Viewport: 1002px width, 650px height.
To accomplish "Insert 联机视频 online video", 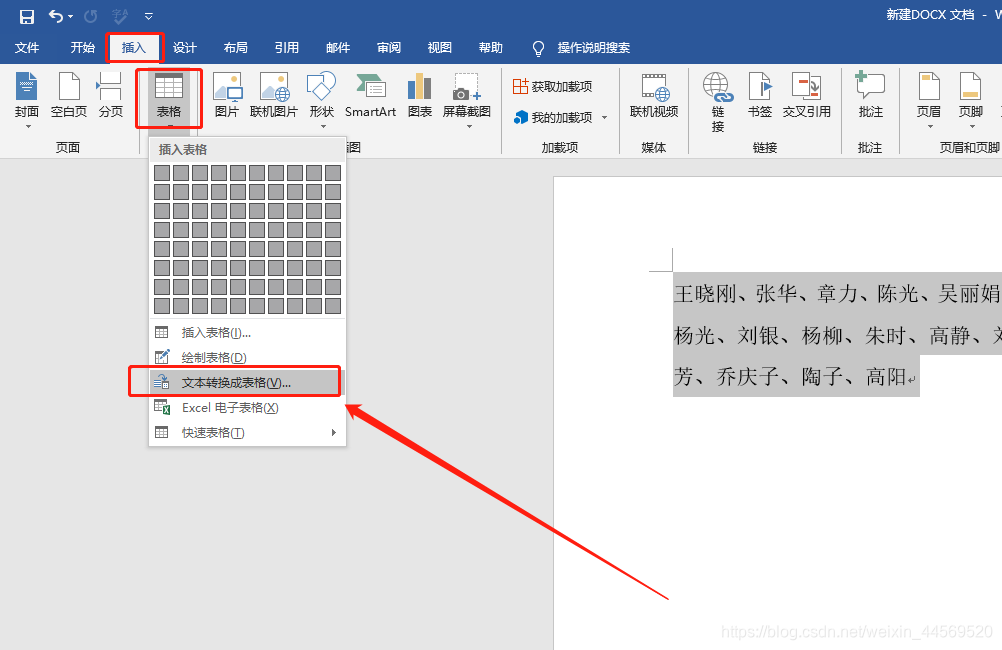I will coord(654,96).
